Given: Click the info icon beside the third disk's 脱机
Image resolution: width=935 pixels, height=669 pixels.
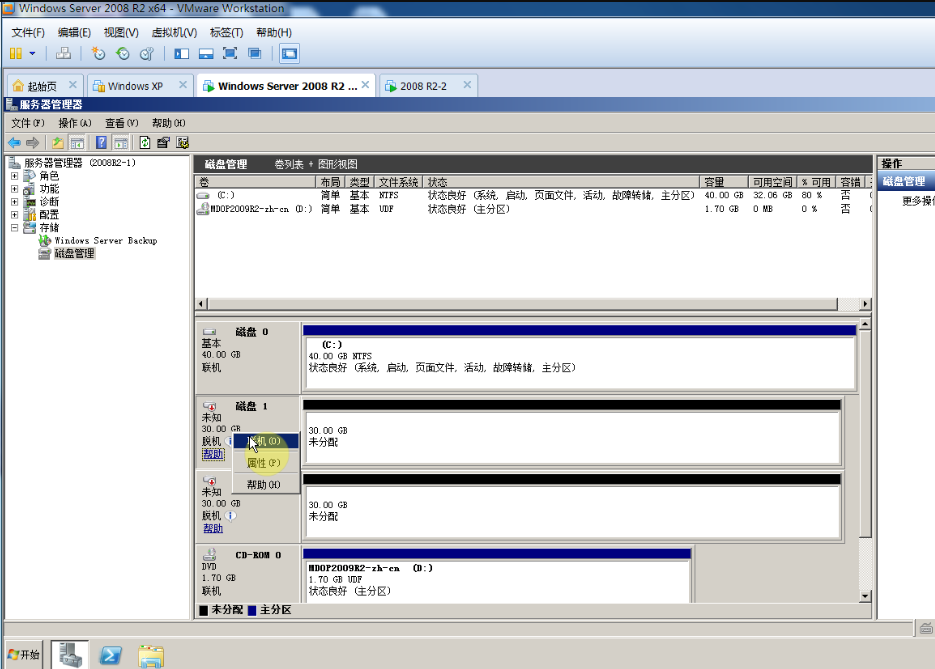Looking at the screenshot, I should (x=231, y=516).
